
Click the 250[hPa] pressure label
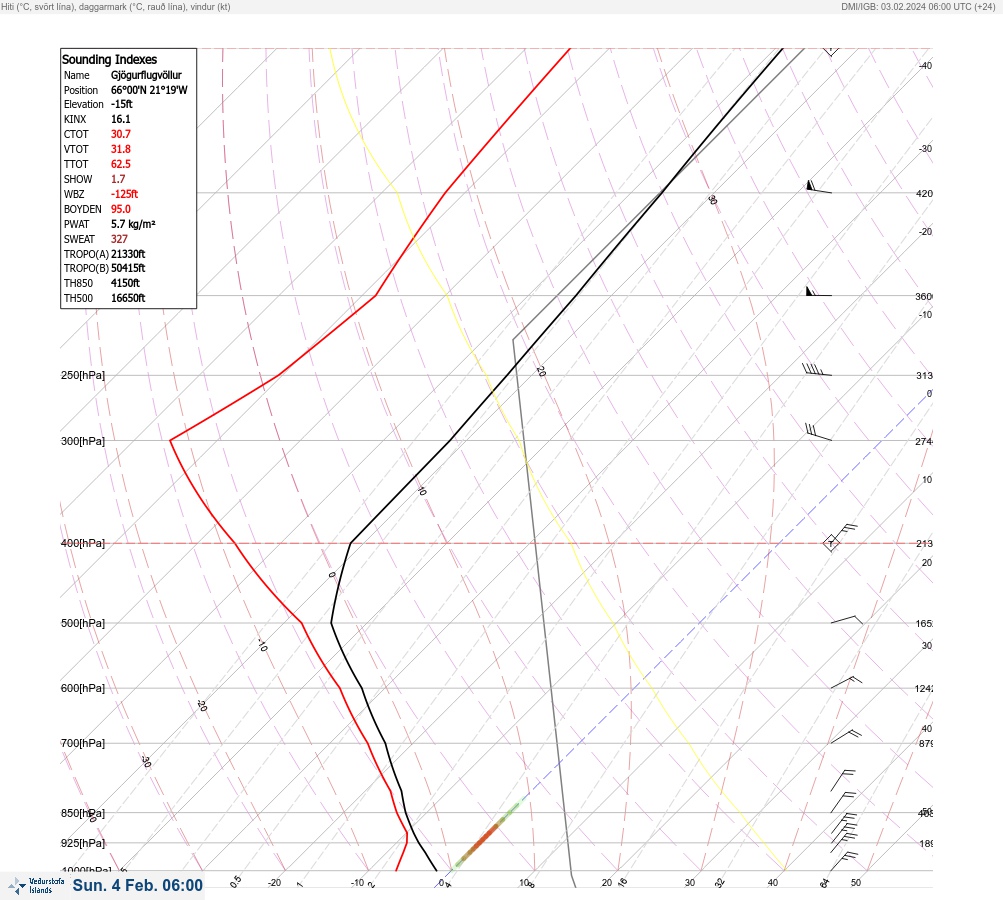(x=83, y=375)
